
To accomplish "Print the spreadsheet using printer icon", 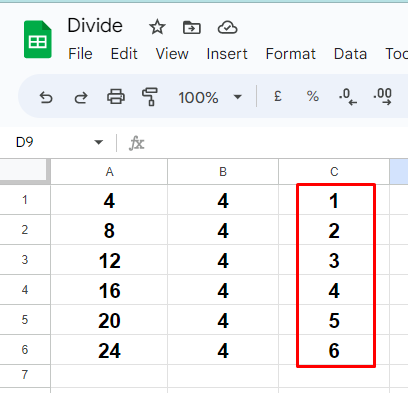I will point(116,97).
